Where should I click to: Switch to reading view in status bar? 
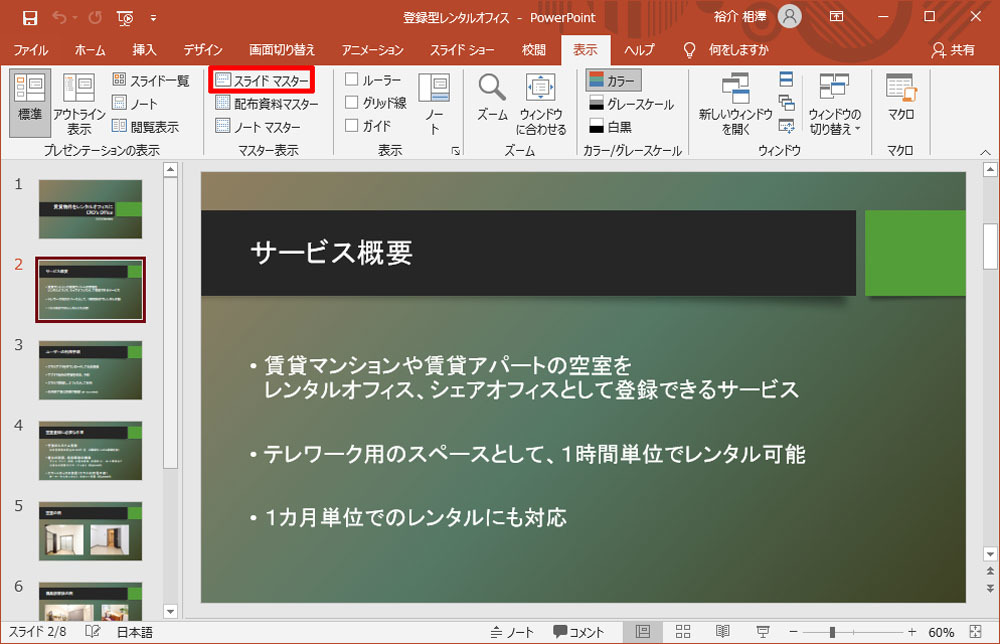[x=723, y=632]
